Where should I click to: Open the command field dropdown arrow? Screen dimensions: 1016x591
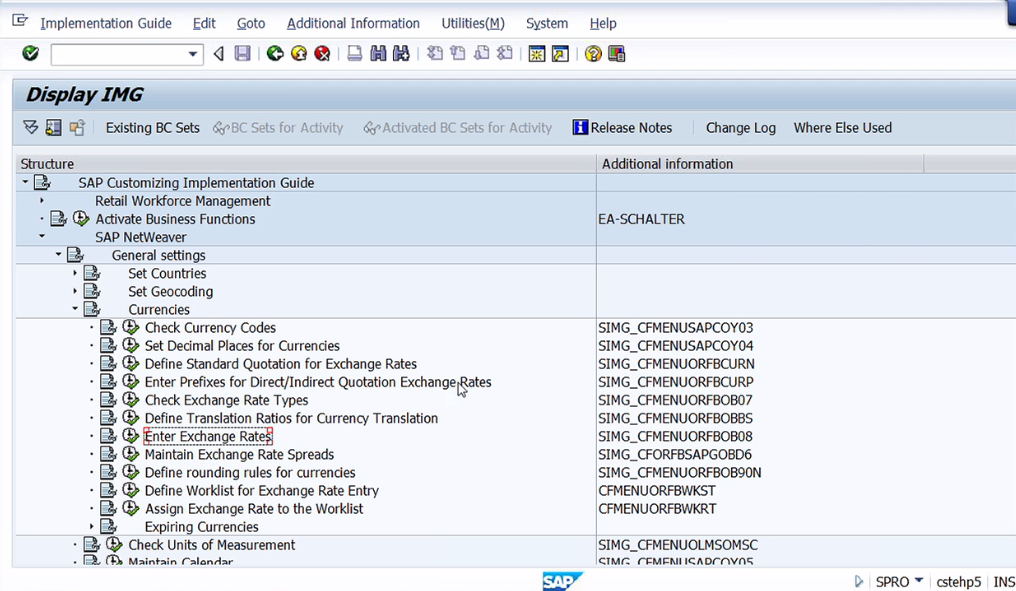(x=192, y=54)
